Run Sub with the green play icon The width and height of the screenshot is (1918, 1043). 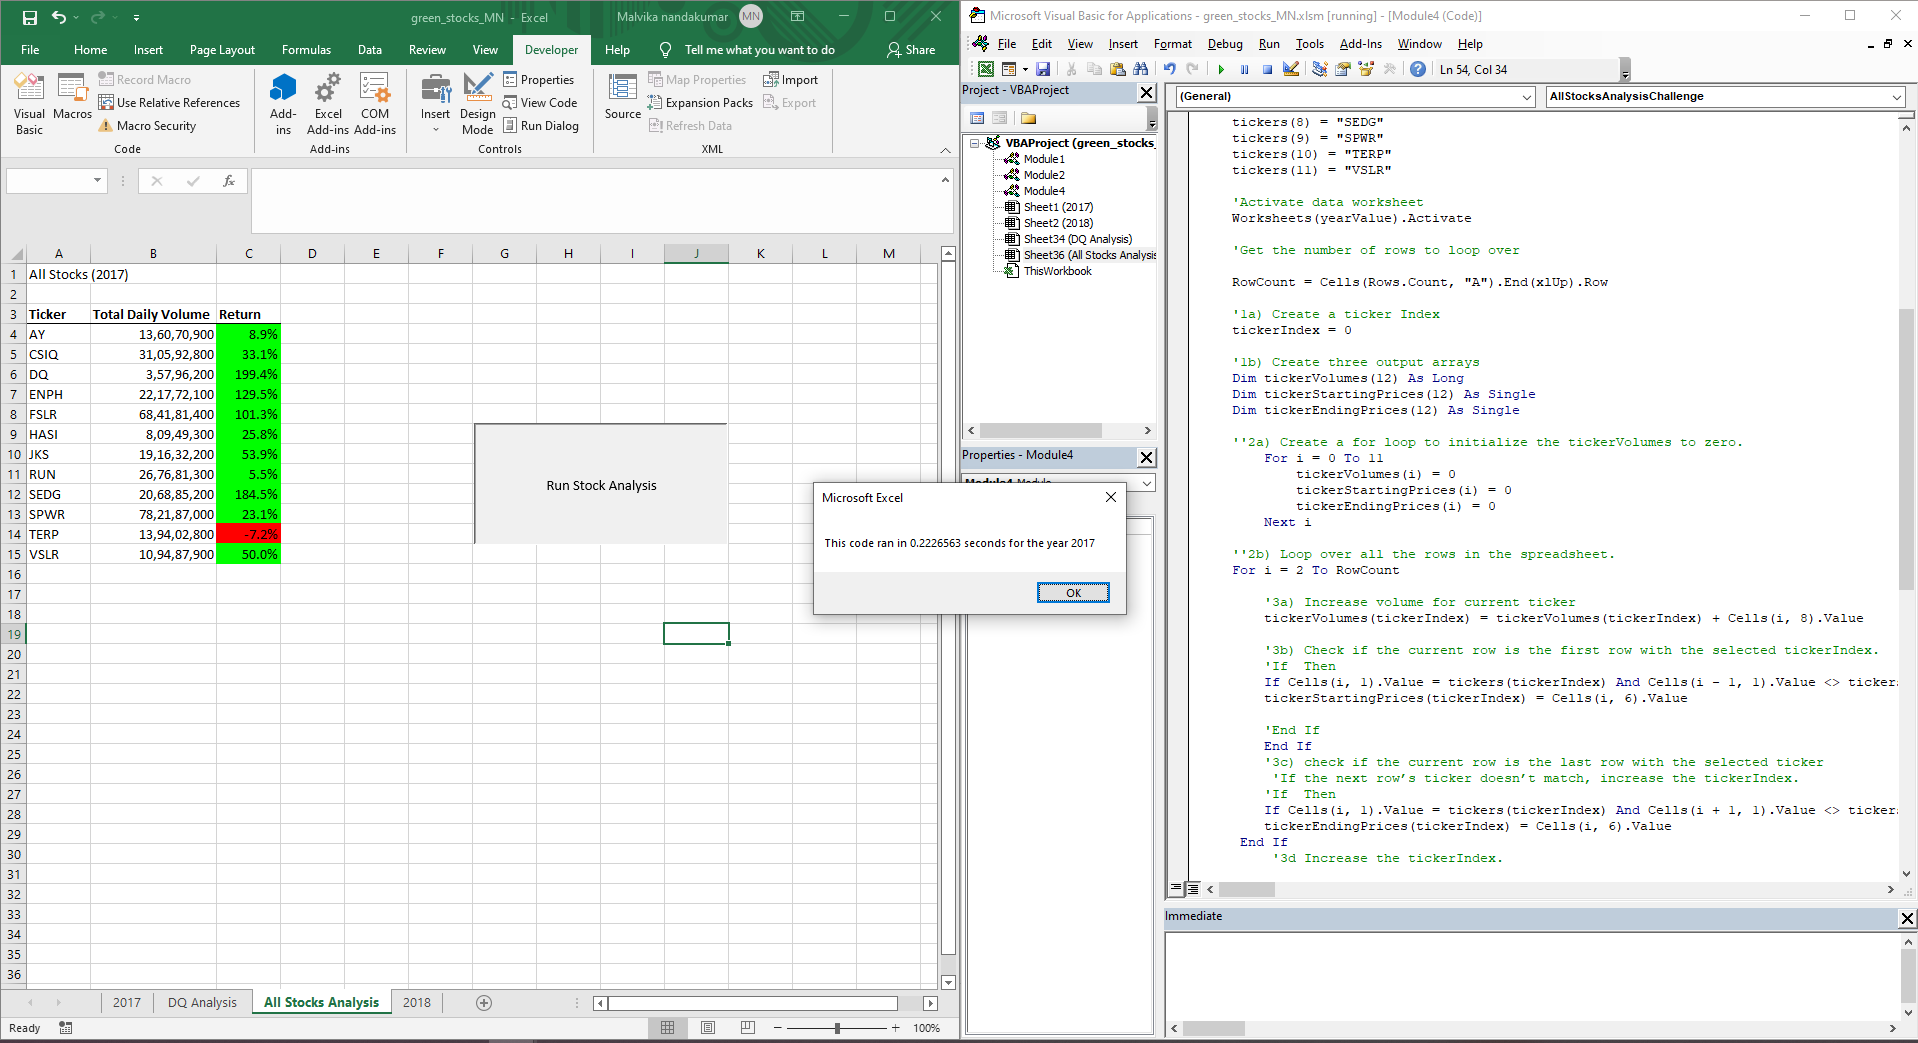1221,69
